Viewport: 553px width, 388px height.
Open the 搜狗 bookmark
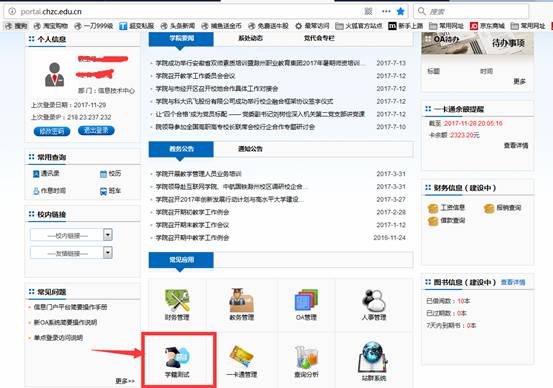coord(17,26)
